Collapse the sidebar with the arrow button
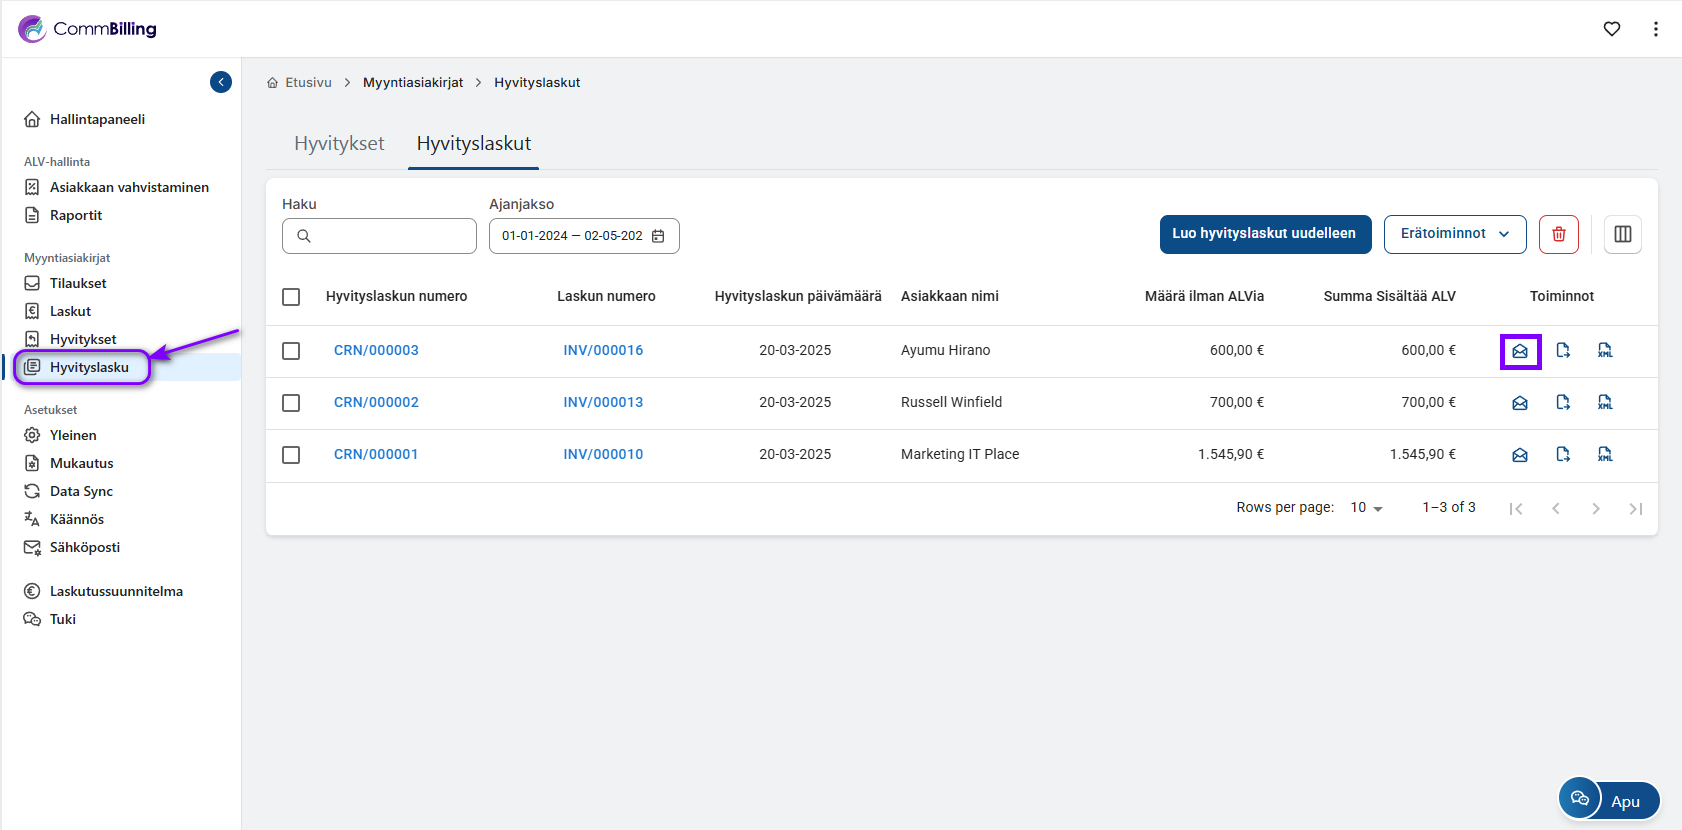The height and width of the screenshot is (830, 1682). click(x=221, y=82)
